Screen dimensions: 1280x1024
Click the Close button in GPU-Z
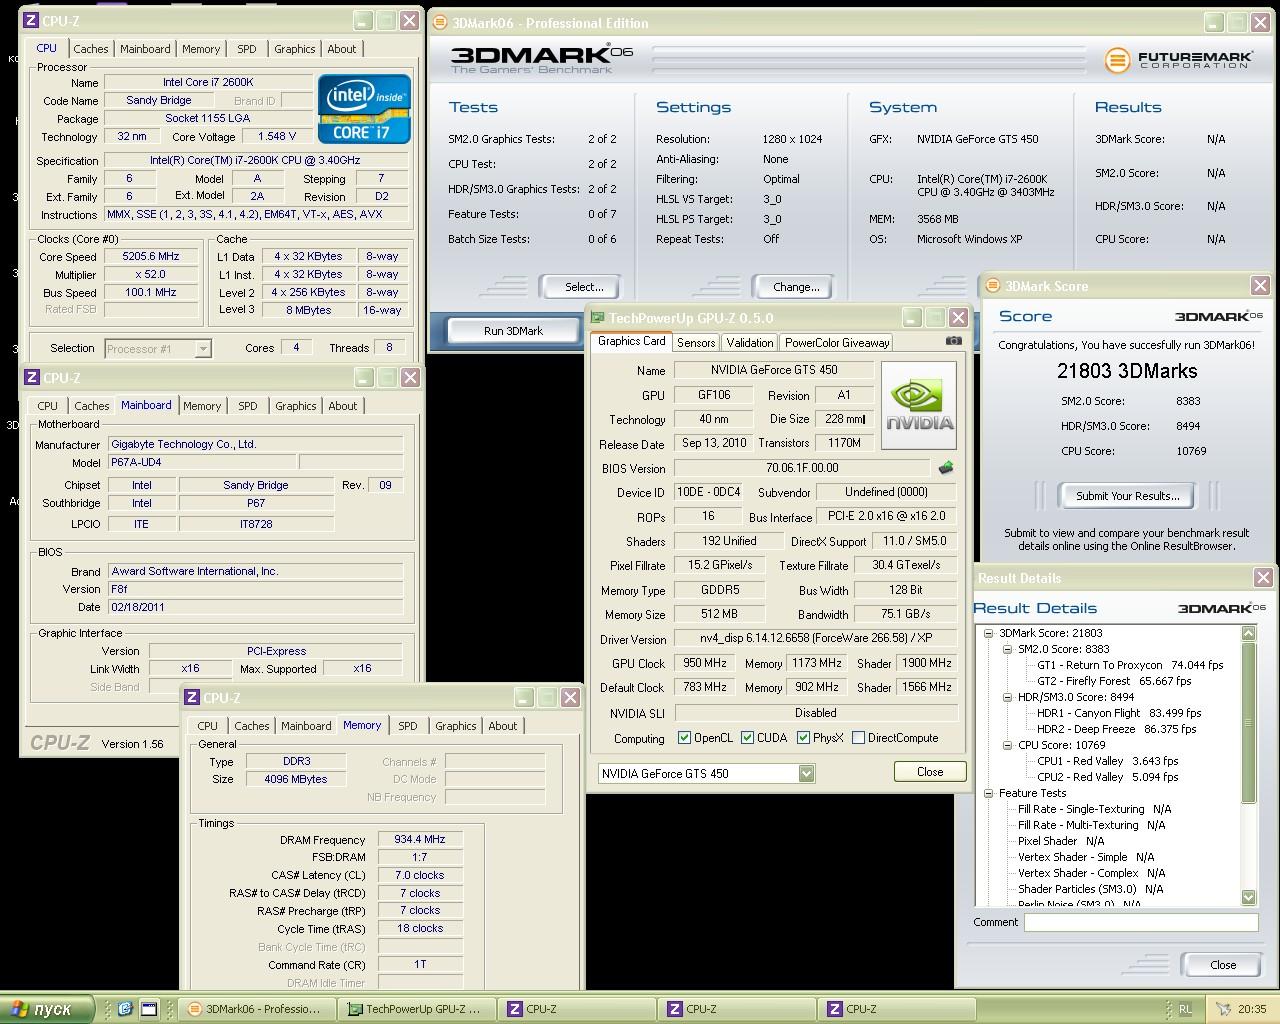tap(930, 771)
